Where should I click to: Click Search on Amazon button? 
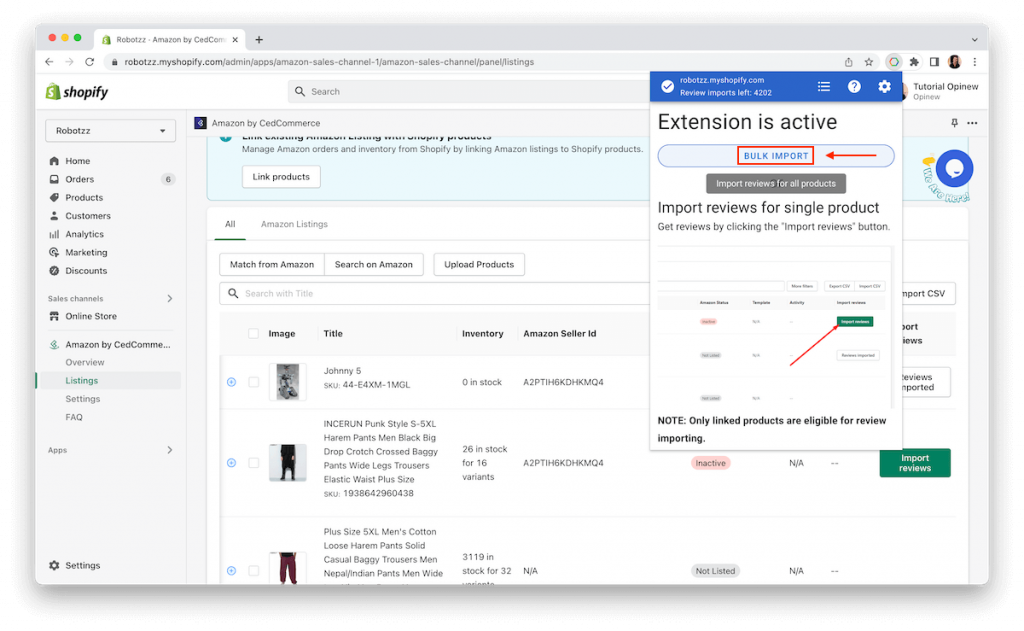(x=374, y=265)
